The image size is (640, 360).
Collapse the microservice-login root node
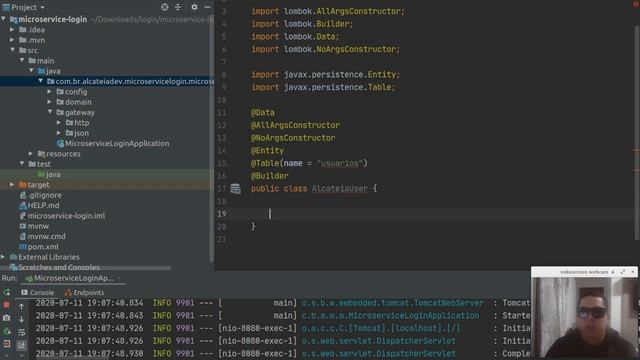click(4, 19)
